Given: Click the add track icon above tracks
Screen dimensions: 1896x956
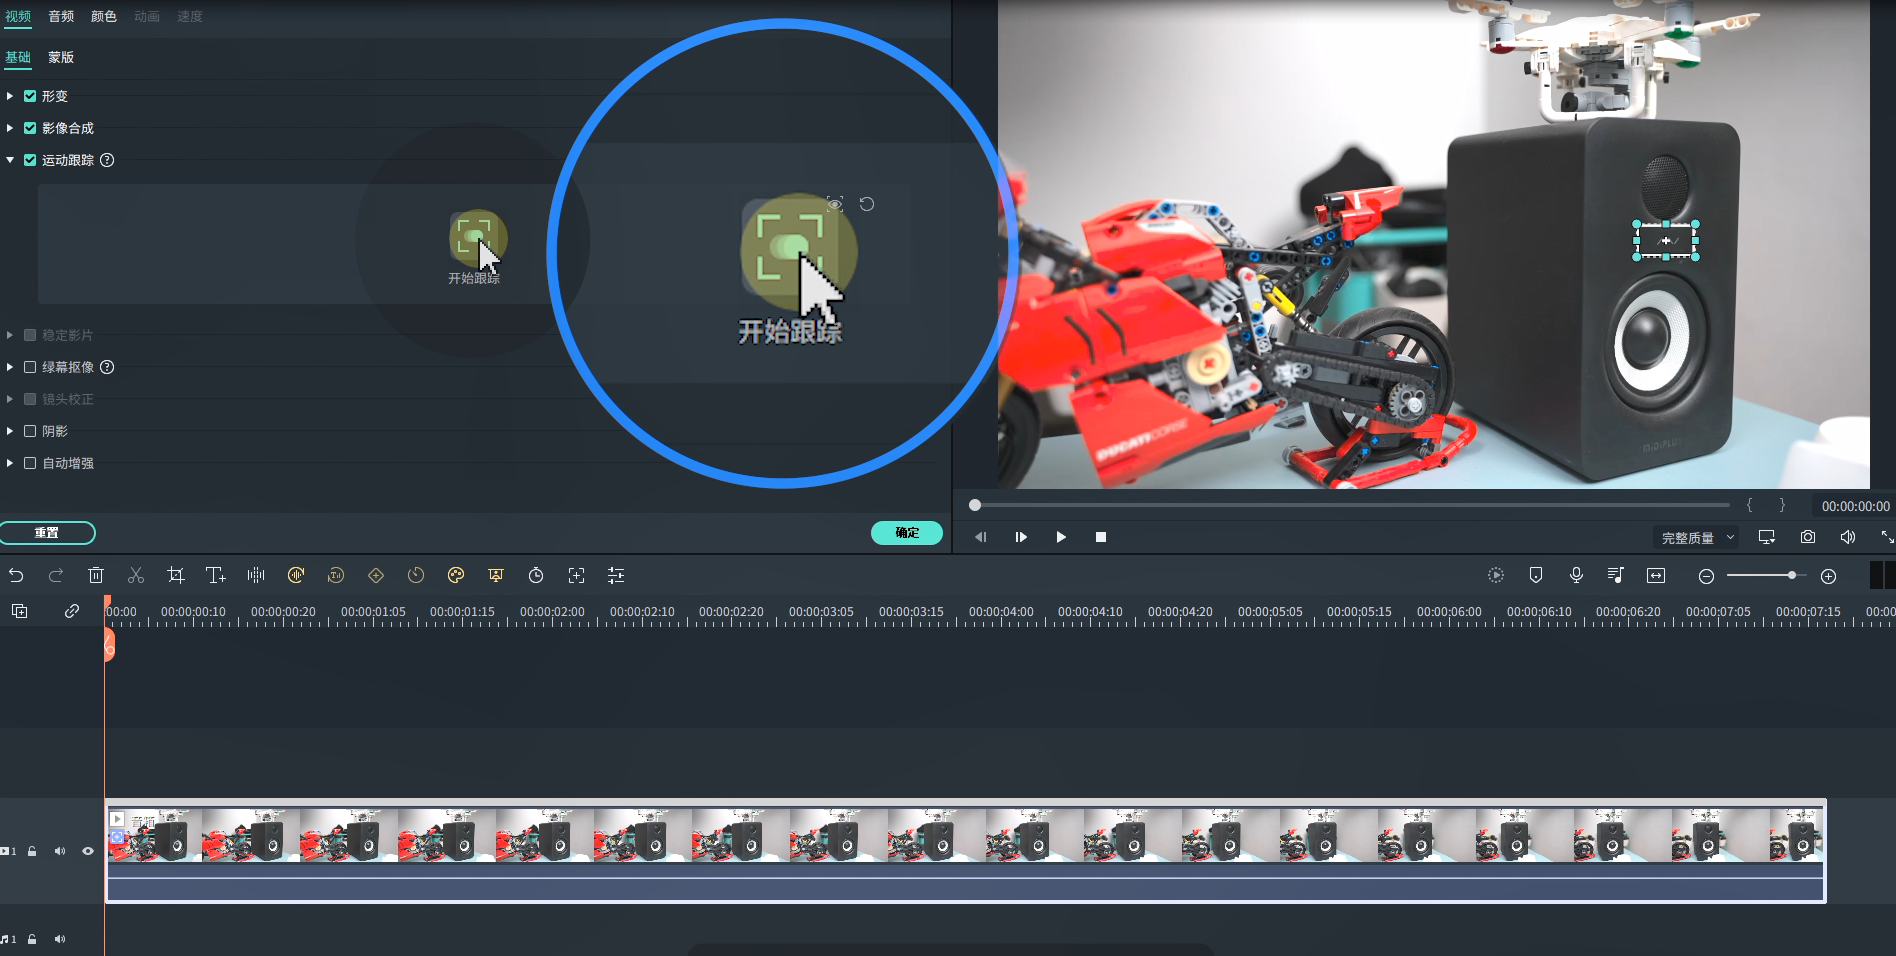Looking at the screenshot, I should click(19, 611).
